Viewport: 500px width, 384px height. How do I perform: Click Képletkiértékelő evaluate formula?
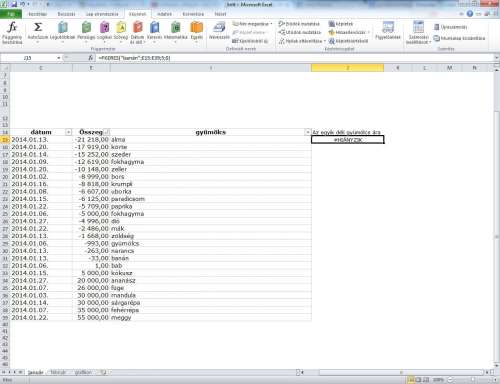(348, 41)
